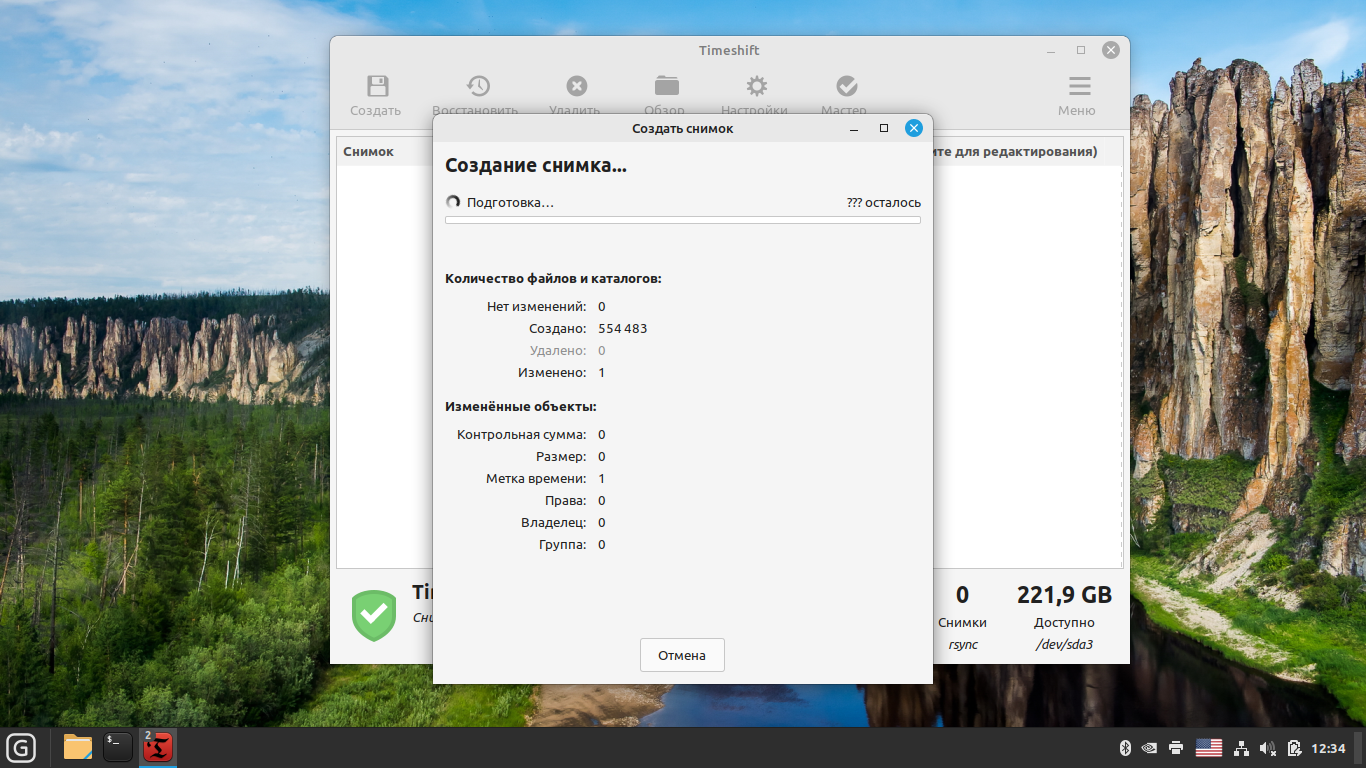Click the Восстановить restore toolbar icon

coord(477,87)
